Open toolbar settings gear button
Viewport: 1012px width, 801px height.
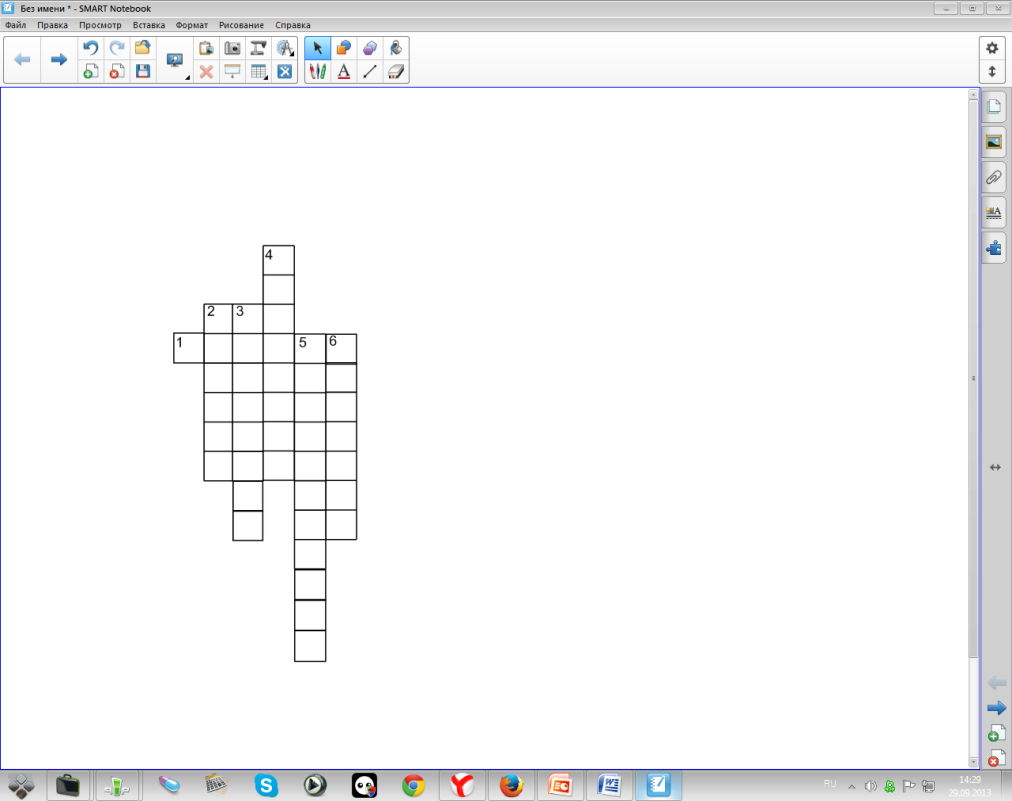(992, 48)
